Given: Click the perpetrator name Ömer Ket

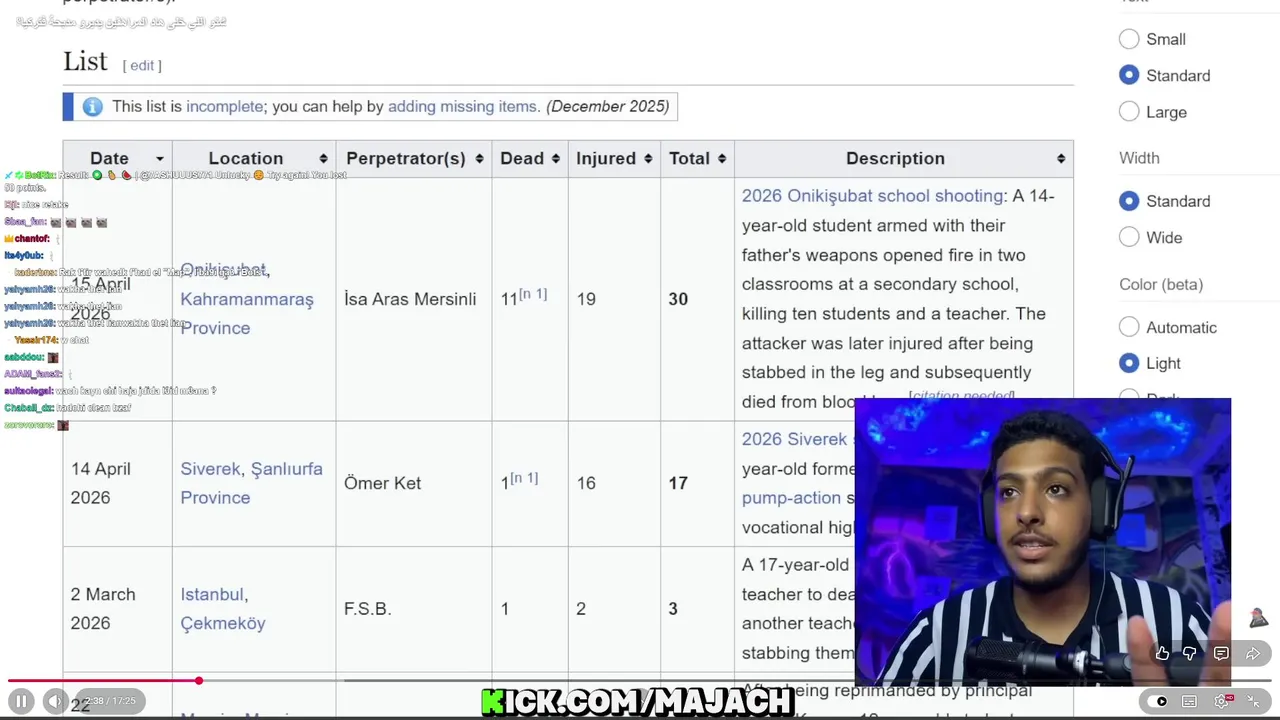Looking at the screenshot, I should (382, 483).
